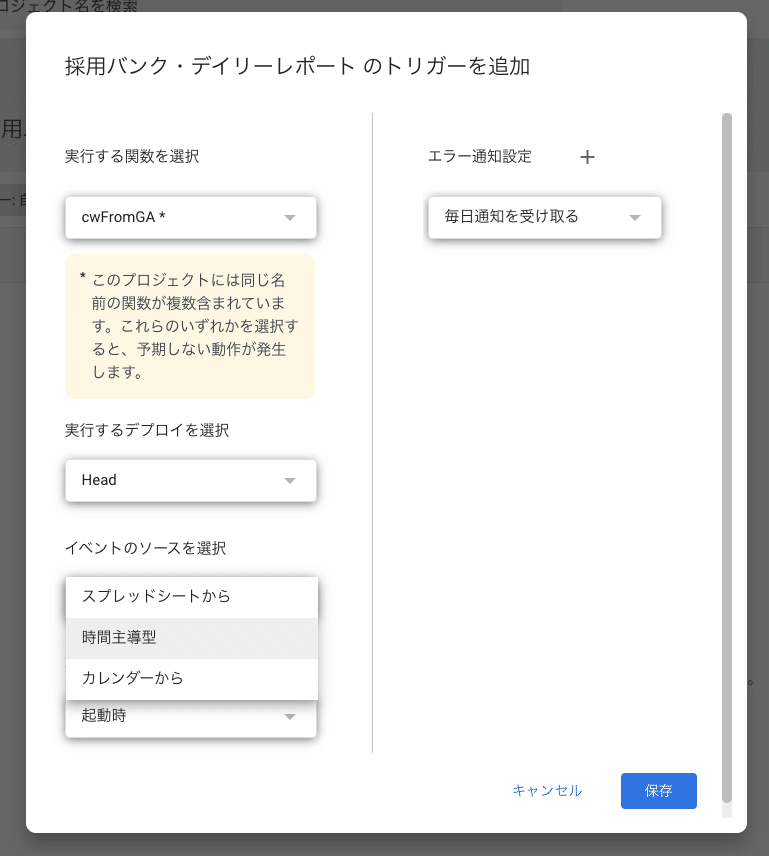
Task: Click the arrow on 毎日通知を受け取る selector
Action: click(634, 217)
